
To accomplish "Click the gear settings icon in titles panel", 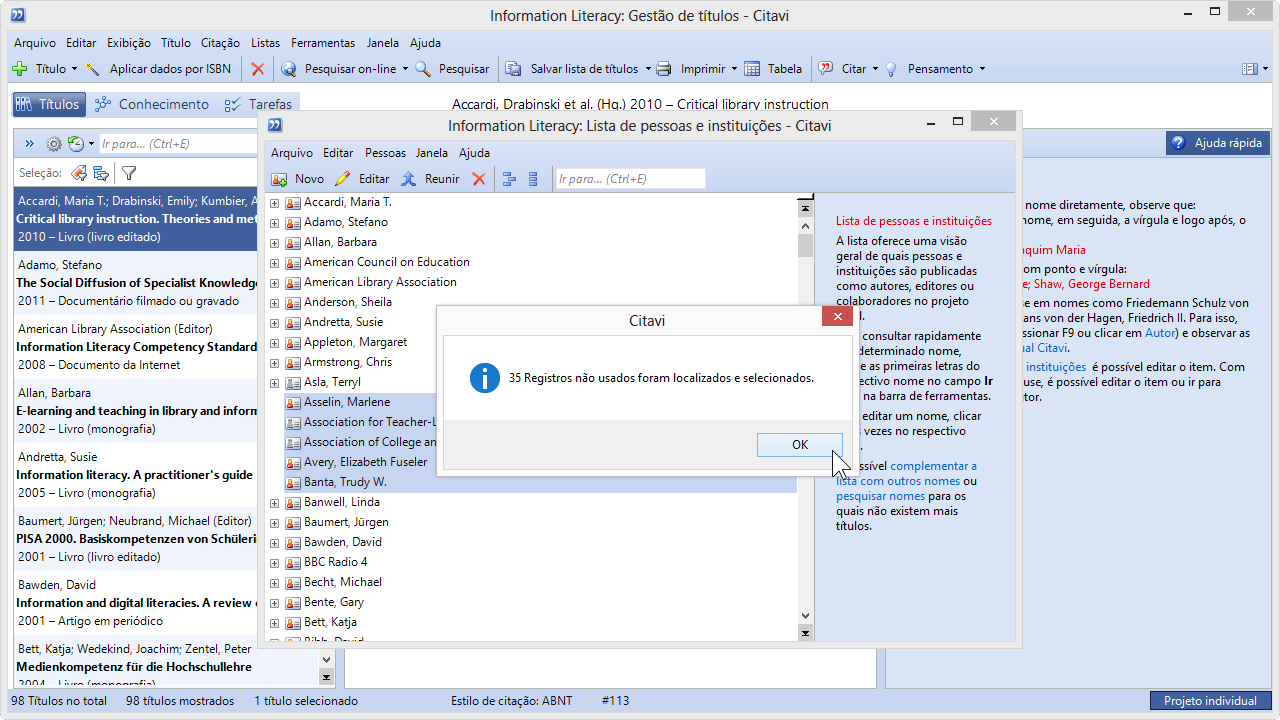I will (x=54, y=144).
